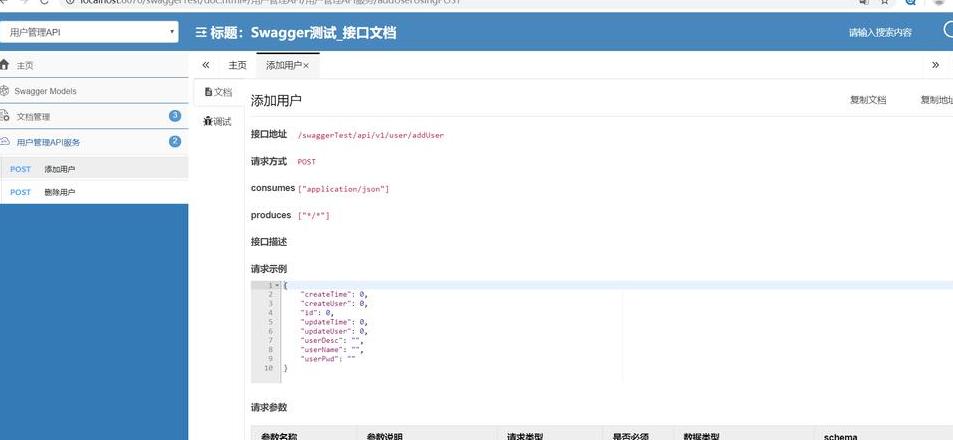
Task: Click the "updateUser": 0 line
Action: click(x=334, y=331)
